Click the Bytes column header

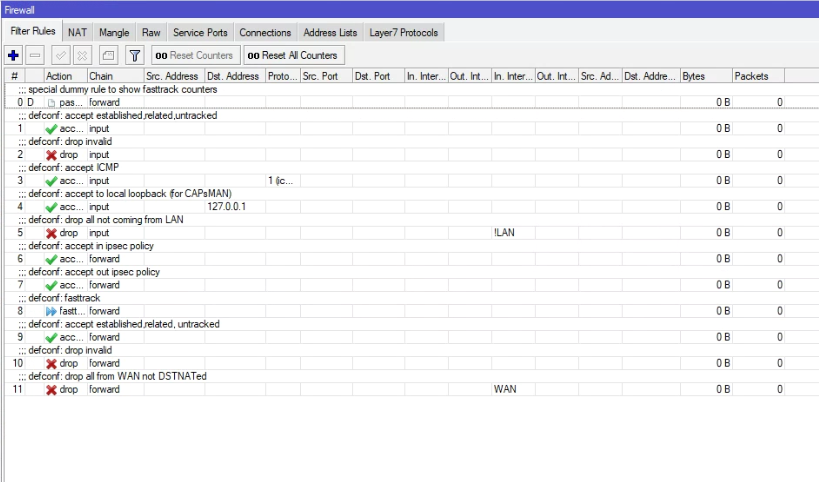pos(706,76)
